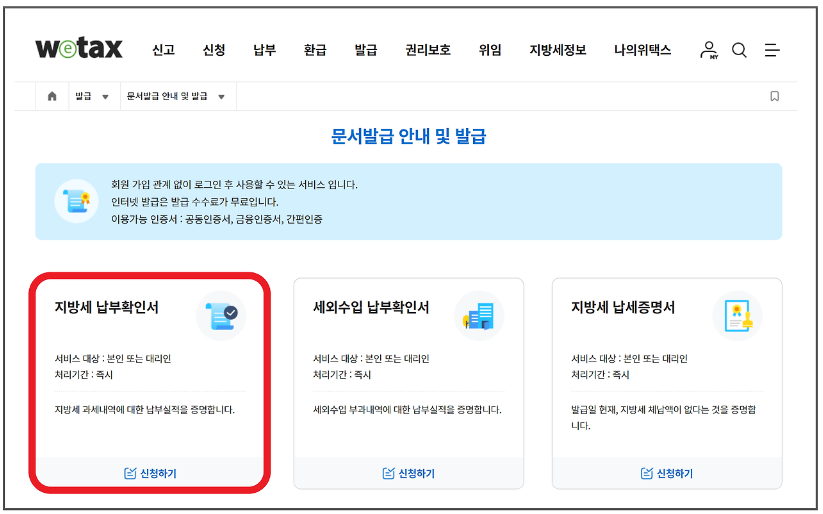Open the 권리보호 menu
Screen dimensions: 823x514
coord(428,50)
